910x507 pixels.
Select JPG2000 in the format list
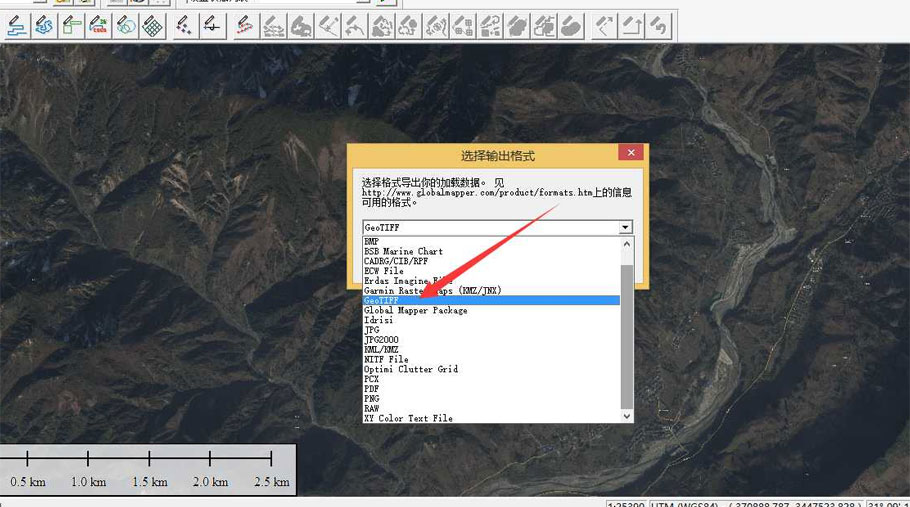[x=491, y=340]
